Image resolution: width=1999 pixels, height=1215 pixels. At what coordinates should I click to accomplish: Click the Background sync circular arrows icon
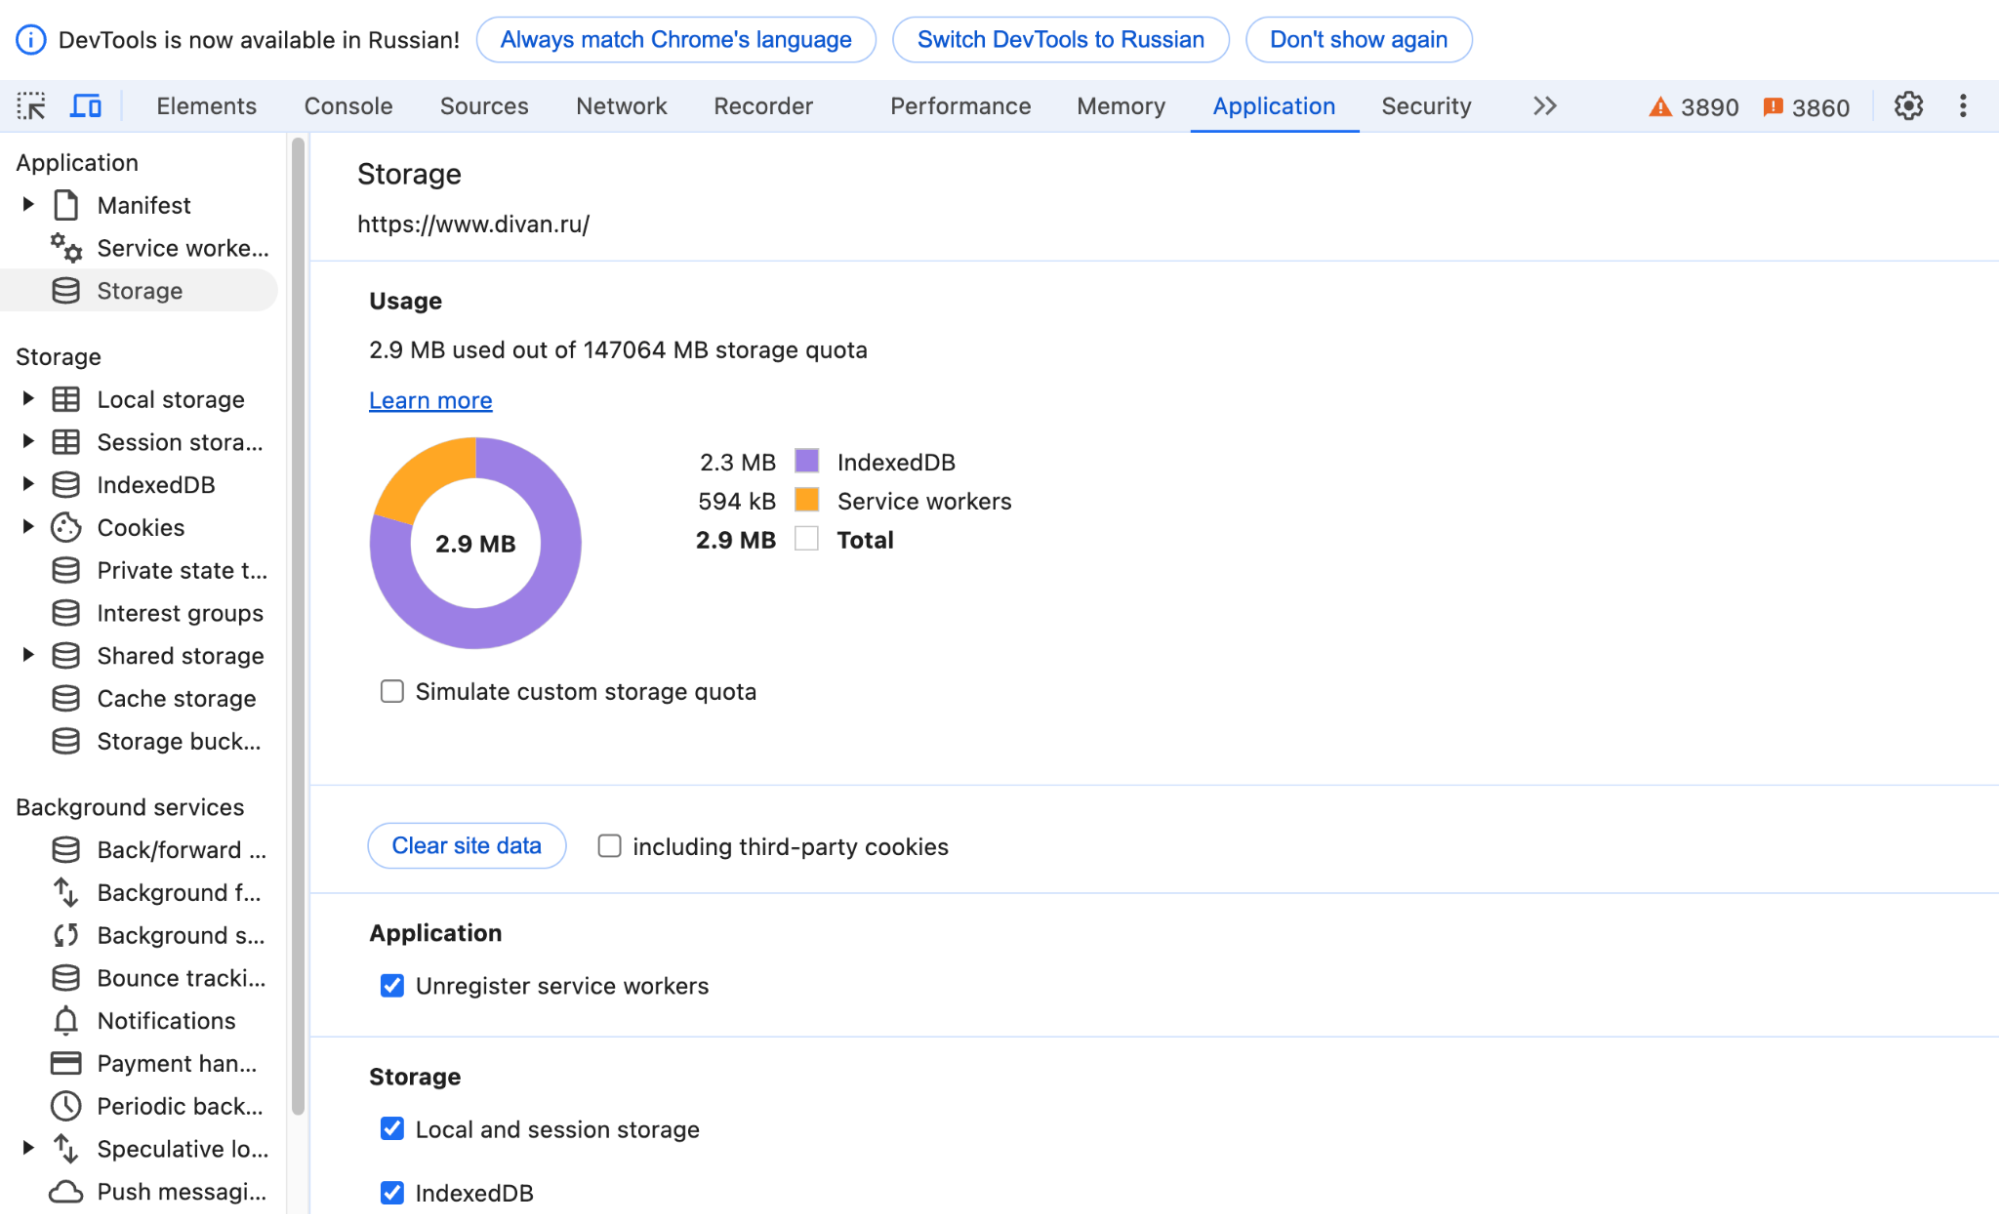[66, 936]
